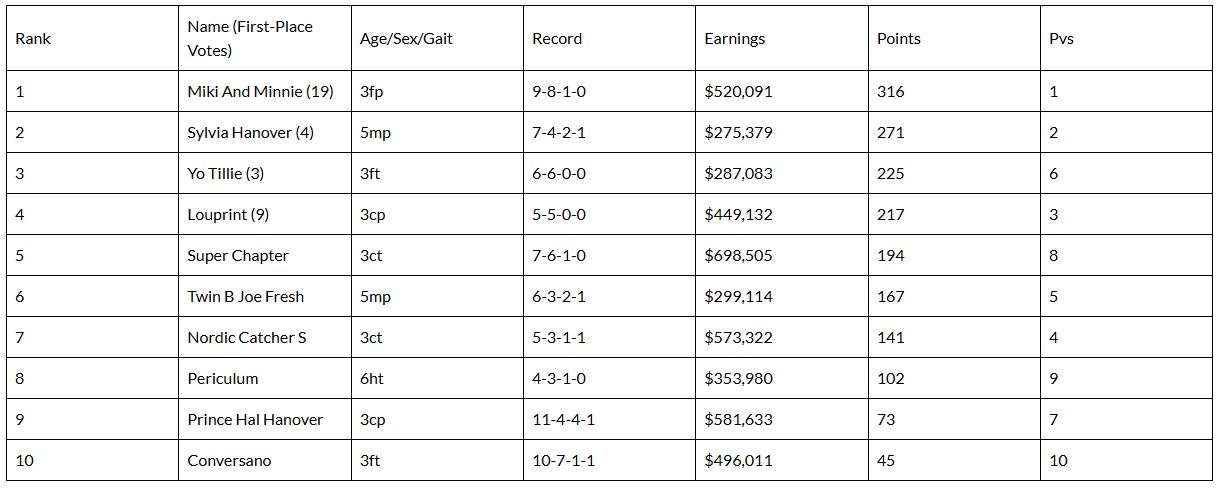The height and width of the screenshot is (492, 1220).
Task: Click the 316 points cell
Action: click(x=890, y=92)
